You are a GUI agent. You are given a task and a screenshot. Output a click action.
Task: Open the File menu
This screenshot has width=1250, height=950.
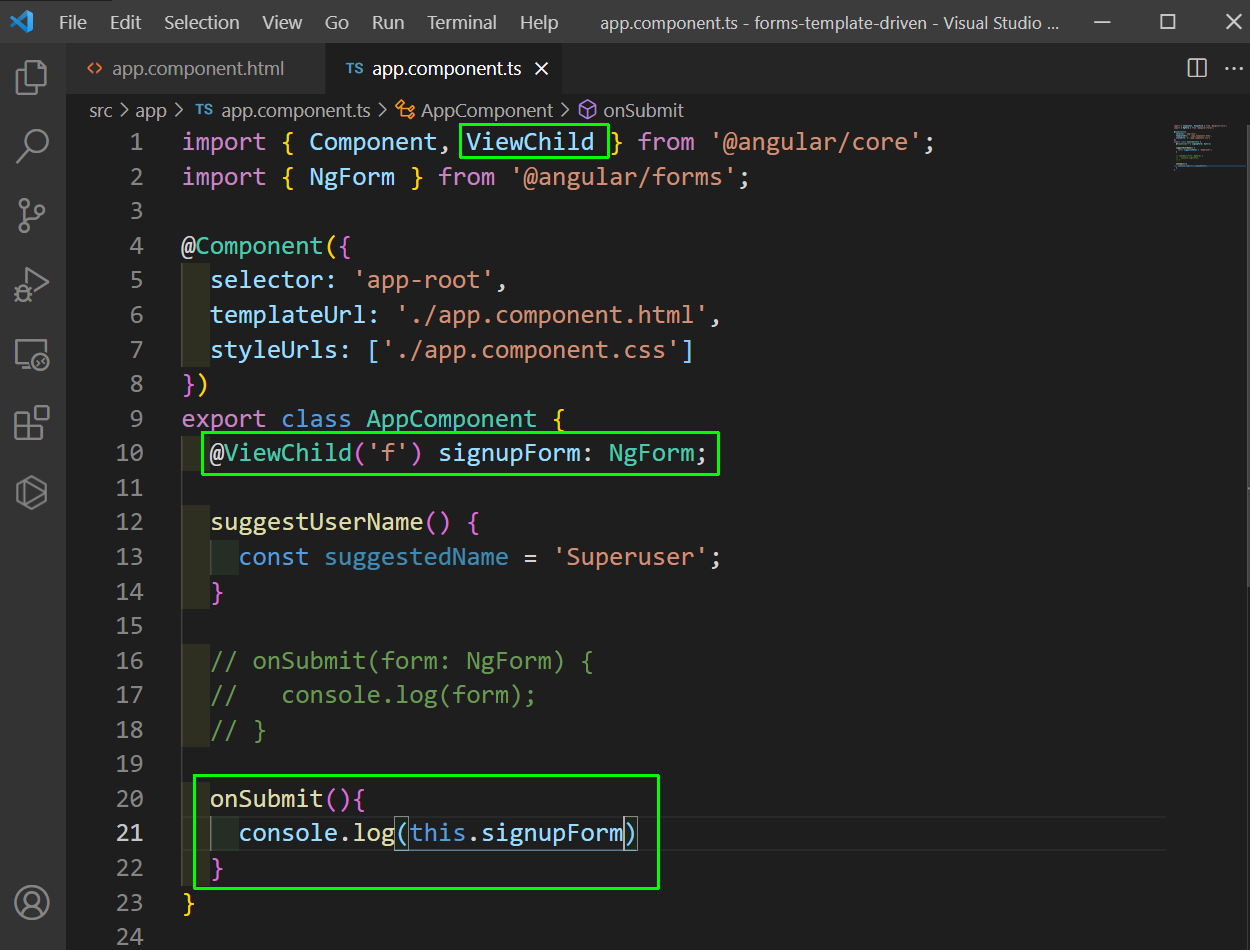coord(73,22)
